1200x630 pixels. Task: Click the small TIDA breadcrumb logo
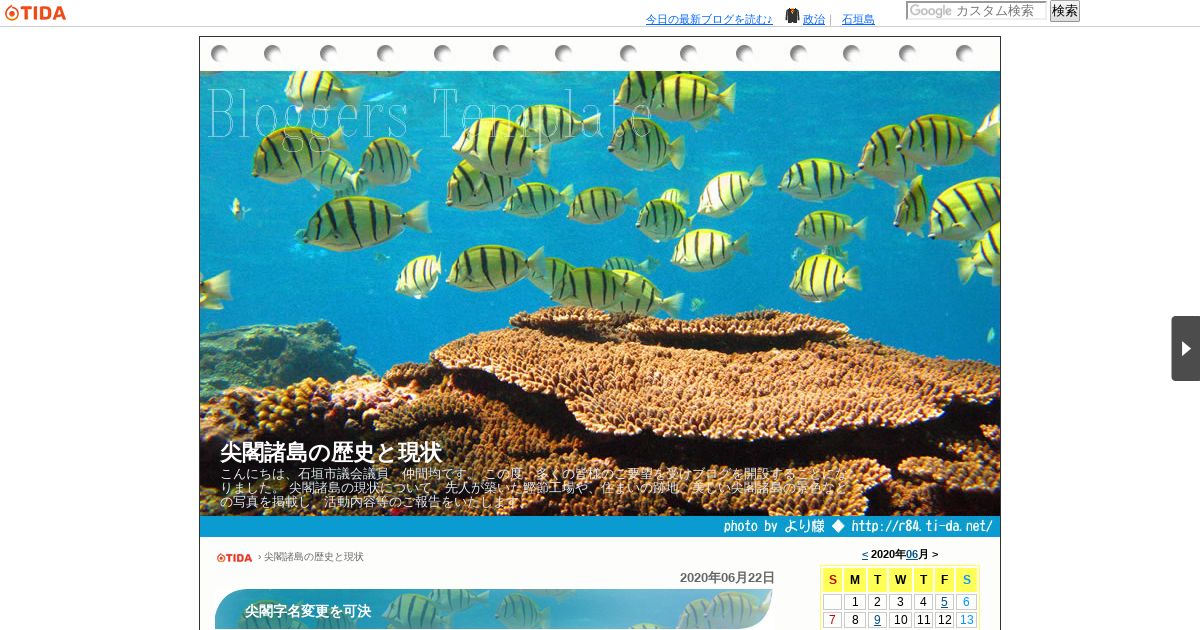point(234,557)
